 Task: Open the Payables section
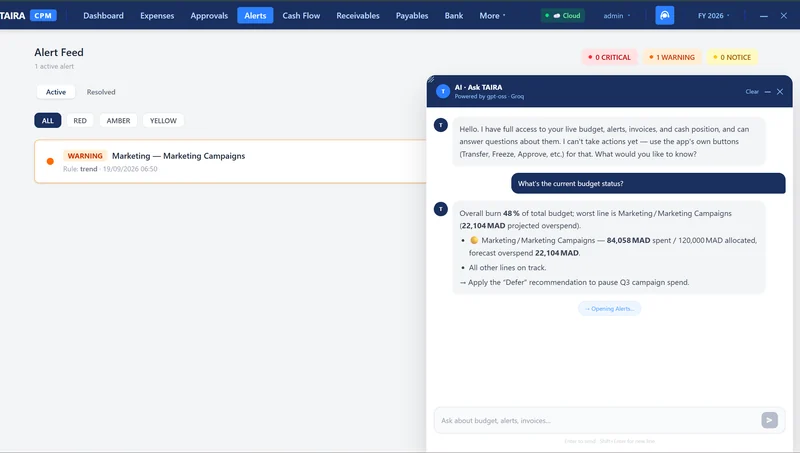coord(412,15)
